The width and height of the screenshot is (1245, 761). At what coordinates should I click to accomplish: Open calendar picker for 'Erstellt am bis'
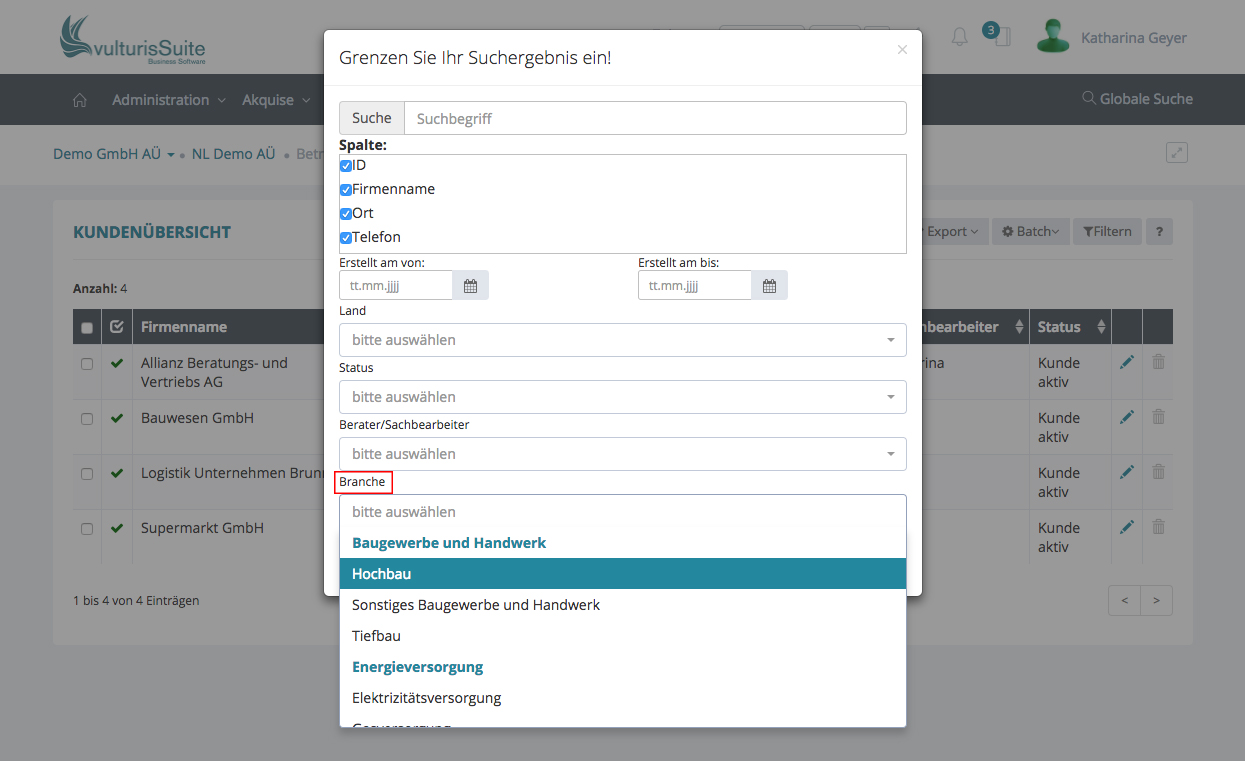click(x=769, y=286)
